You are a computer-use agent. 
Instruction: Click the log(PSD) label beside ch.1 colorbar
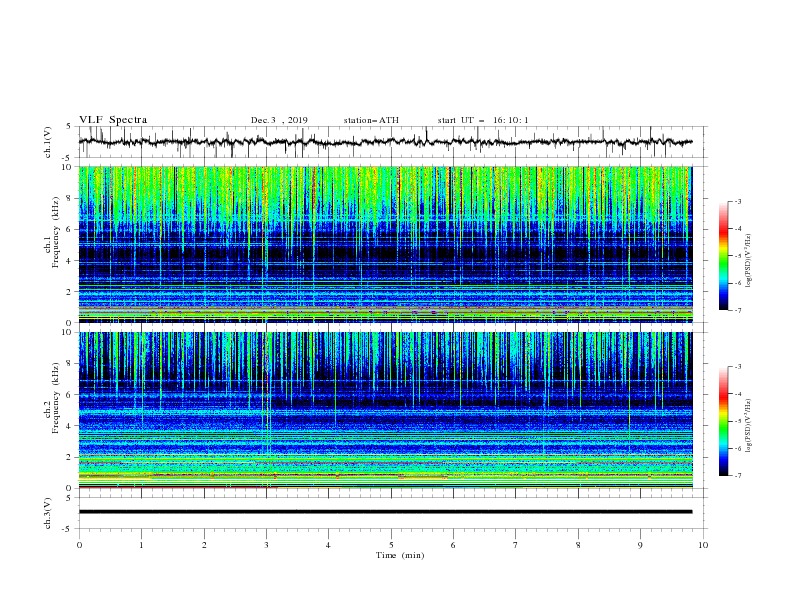[749, 261]
